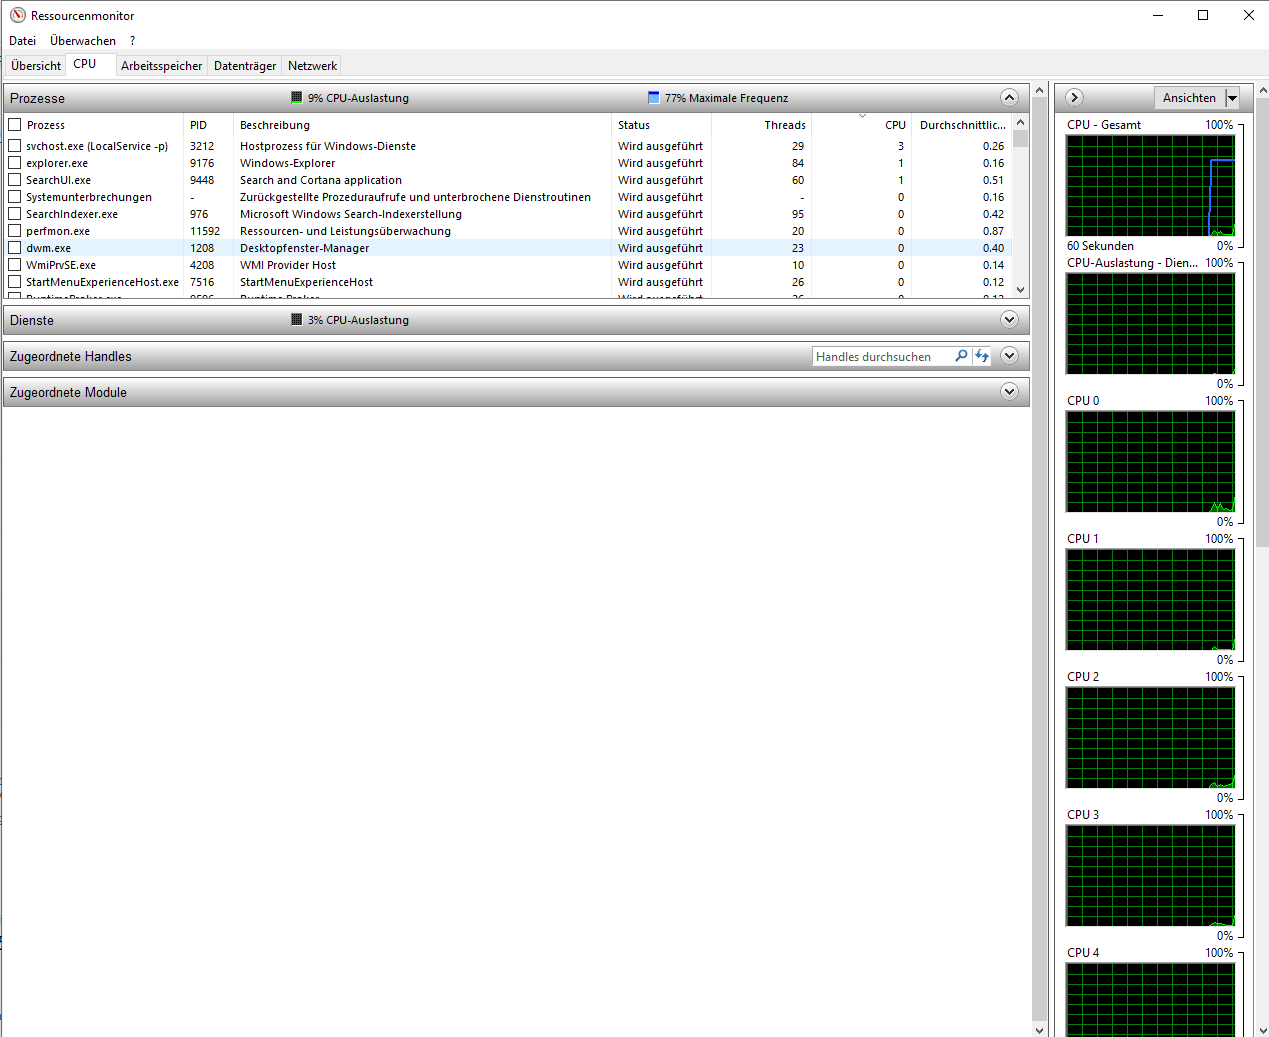Tick the dwm.exe checkbox
The width and height of the screenshot is (1269, 1037).
coord(15,248)
